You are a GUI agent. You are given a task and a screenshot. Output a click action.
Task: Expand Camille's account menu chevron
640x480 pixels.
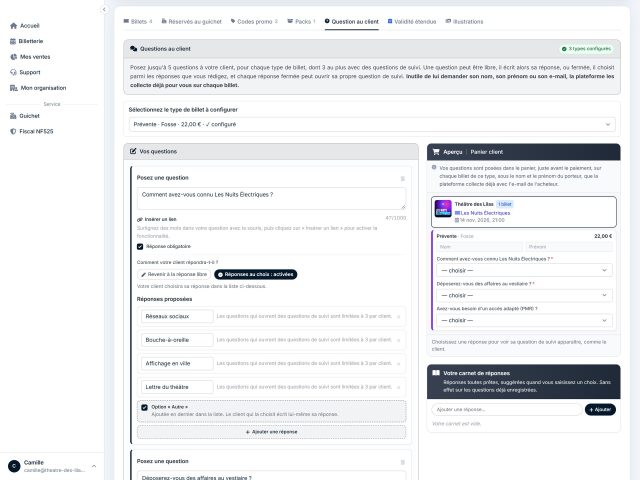tap(94, 466)
